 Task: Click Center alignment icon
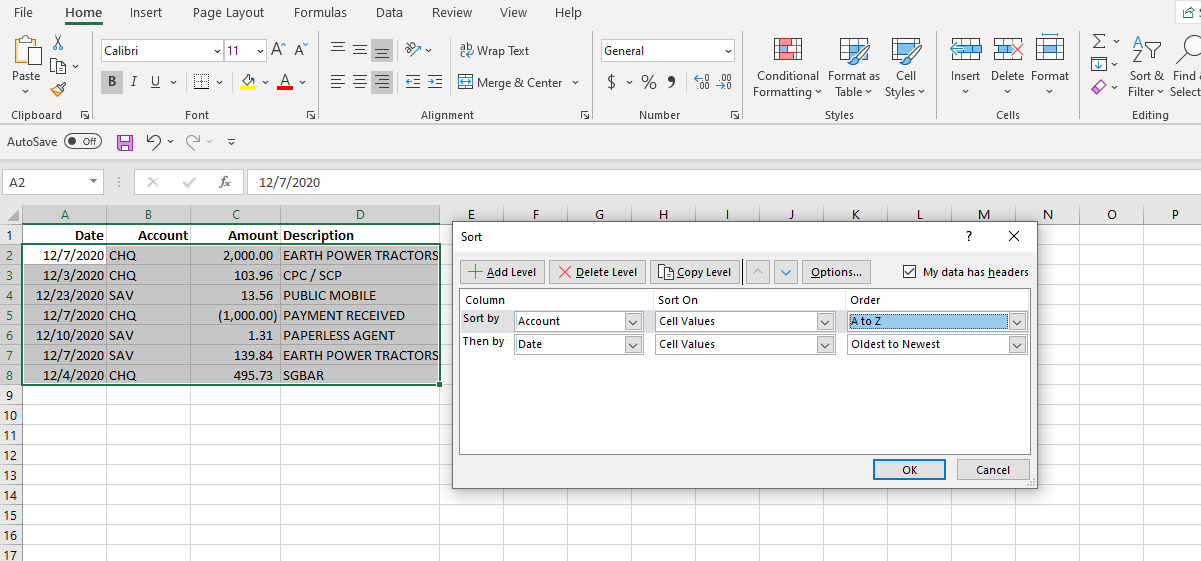point(360,82)
